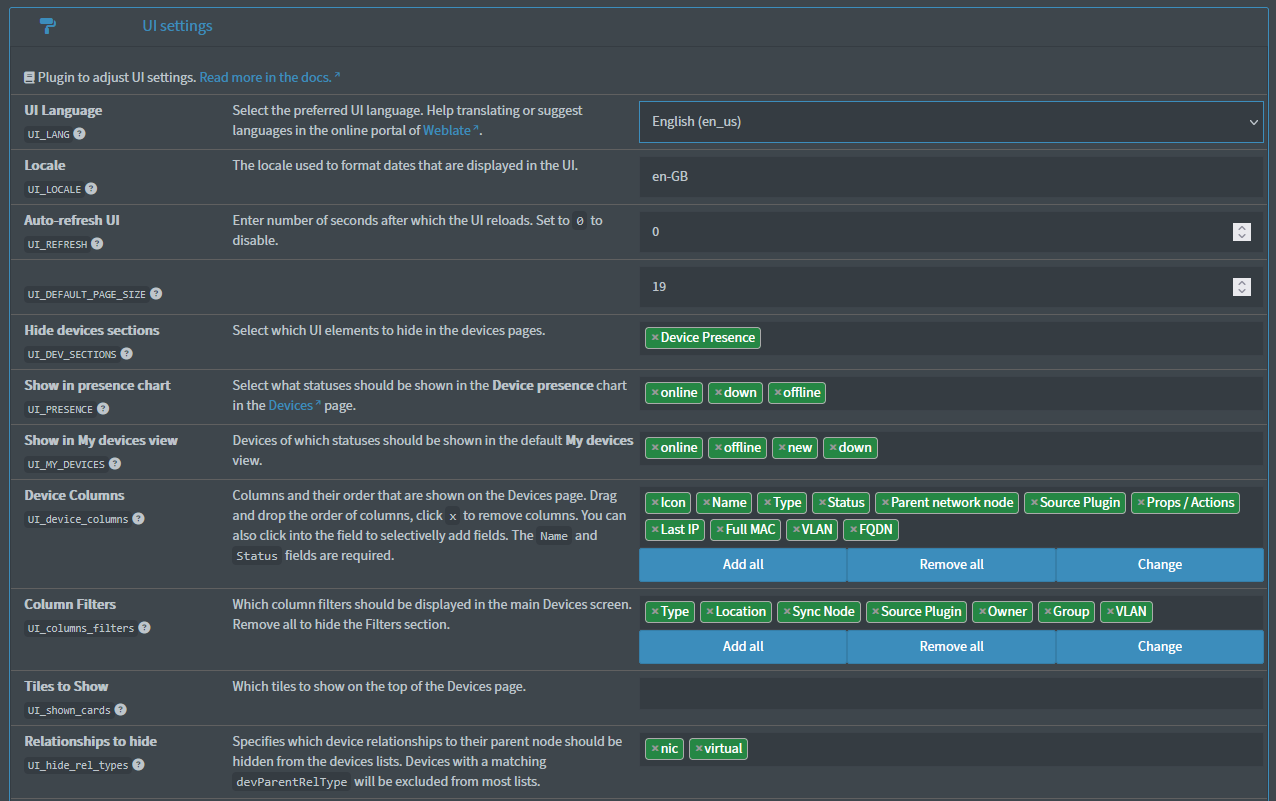Remove the "new" status from My devices view
Image resolution: width=1276 pixels, height=801 pixels.
781,447
